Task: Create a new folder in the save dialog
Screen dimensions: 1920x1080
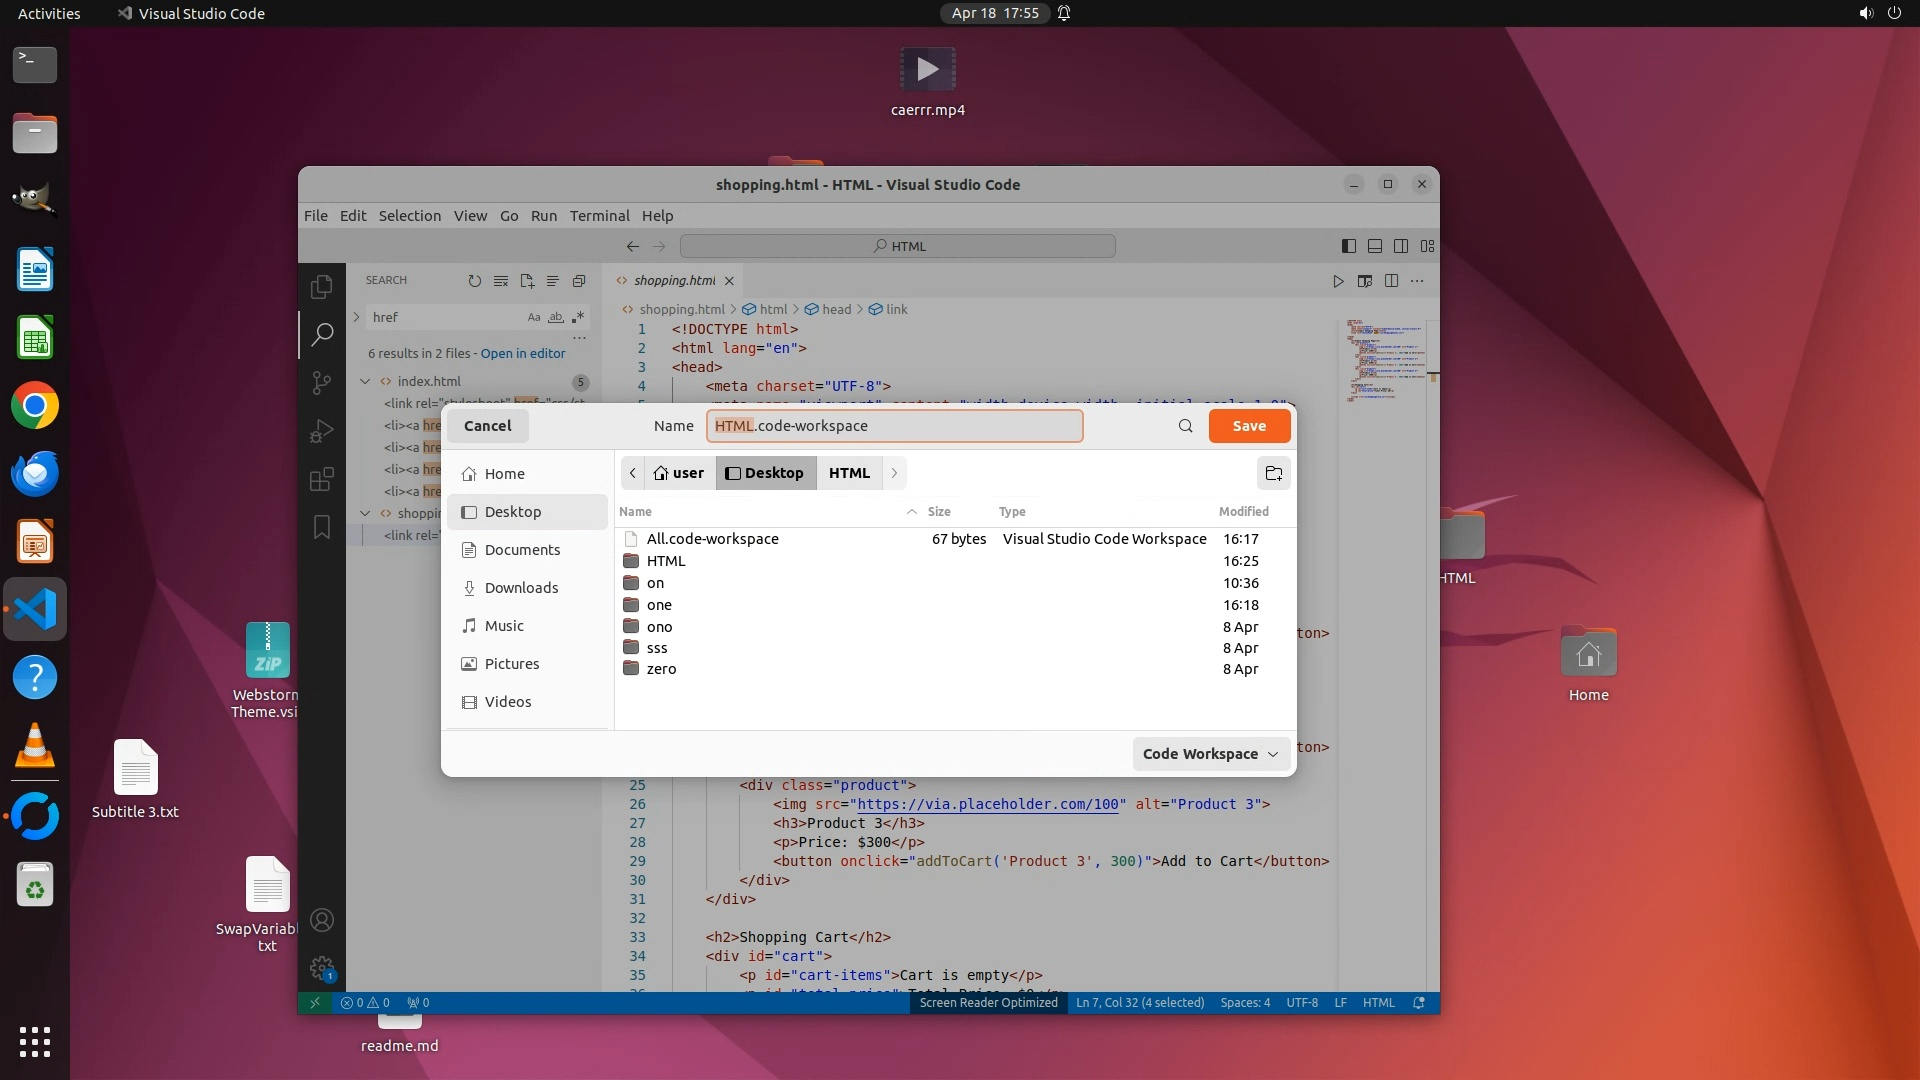Action: [x=1273, y=473]
